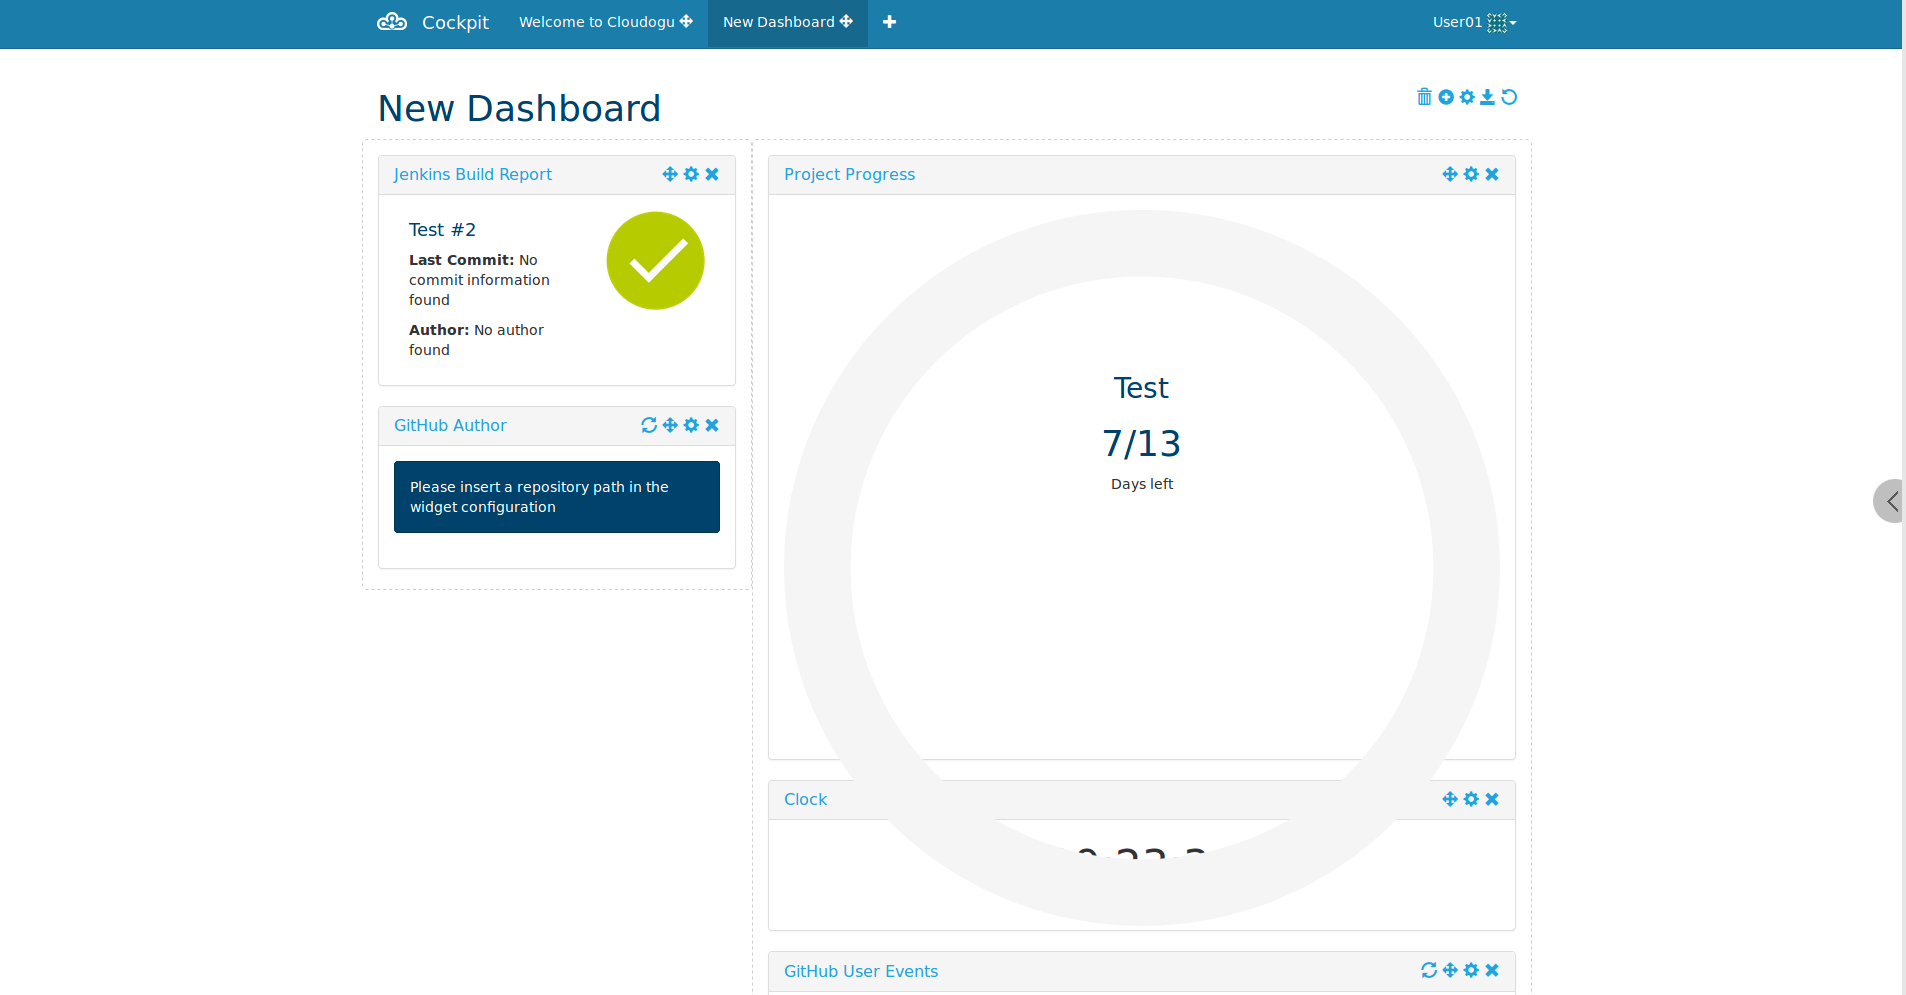The width and height of the screenshot is (1906, 995).
Task: Click the repository path configuration message
Action: point(557,496)
